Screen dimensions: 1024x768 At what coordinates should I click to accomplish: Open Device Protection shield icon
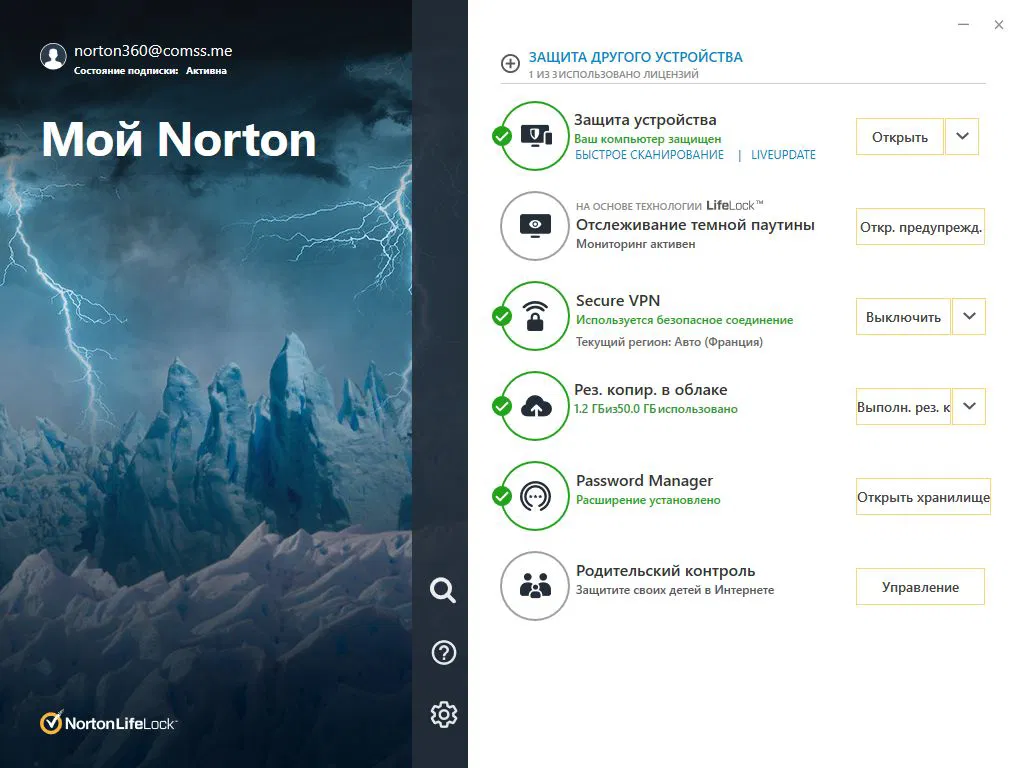tap(535, 136)
